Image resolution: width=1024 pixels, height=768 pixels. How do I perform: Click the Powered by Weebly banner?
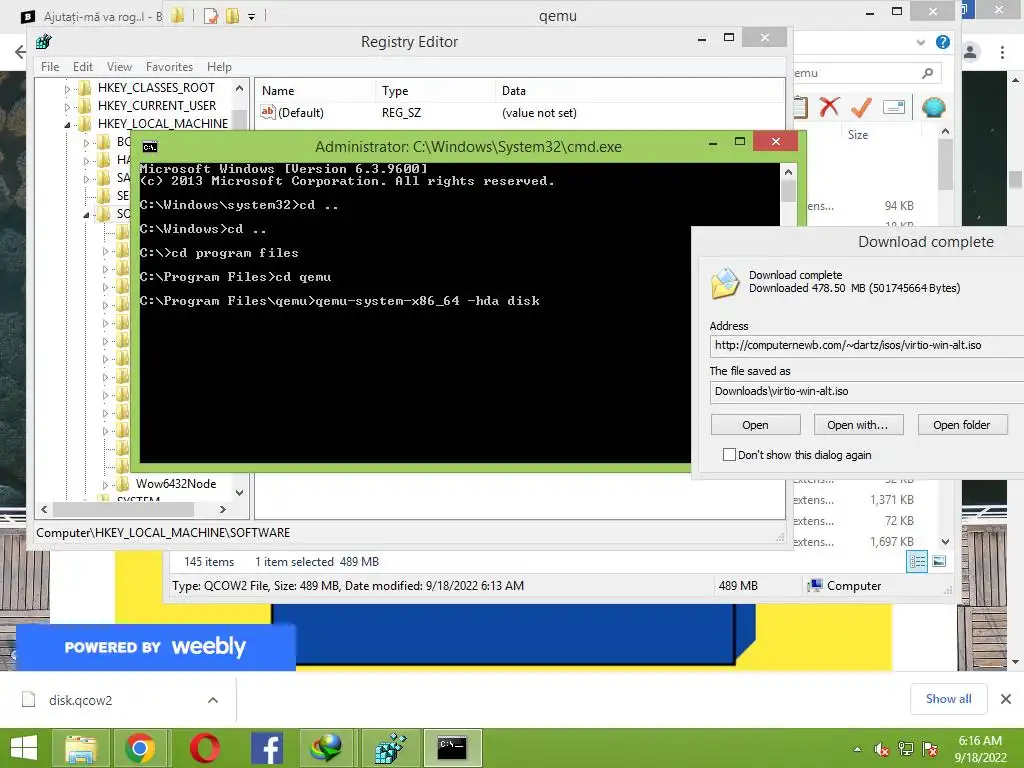(155, 647)
